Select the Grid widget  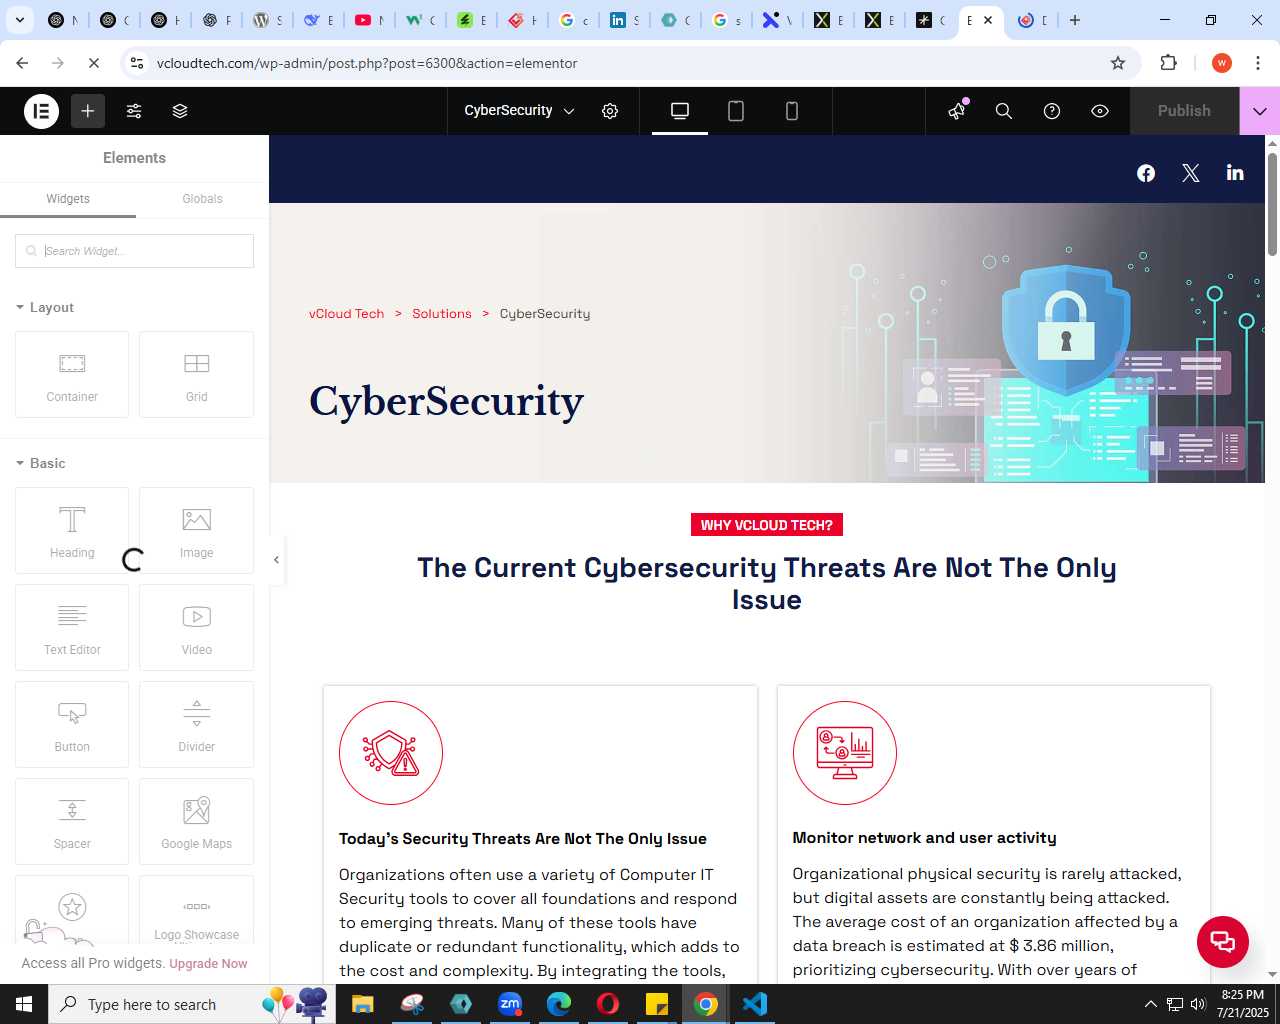197,374
